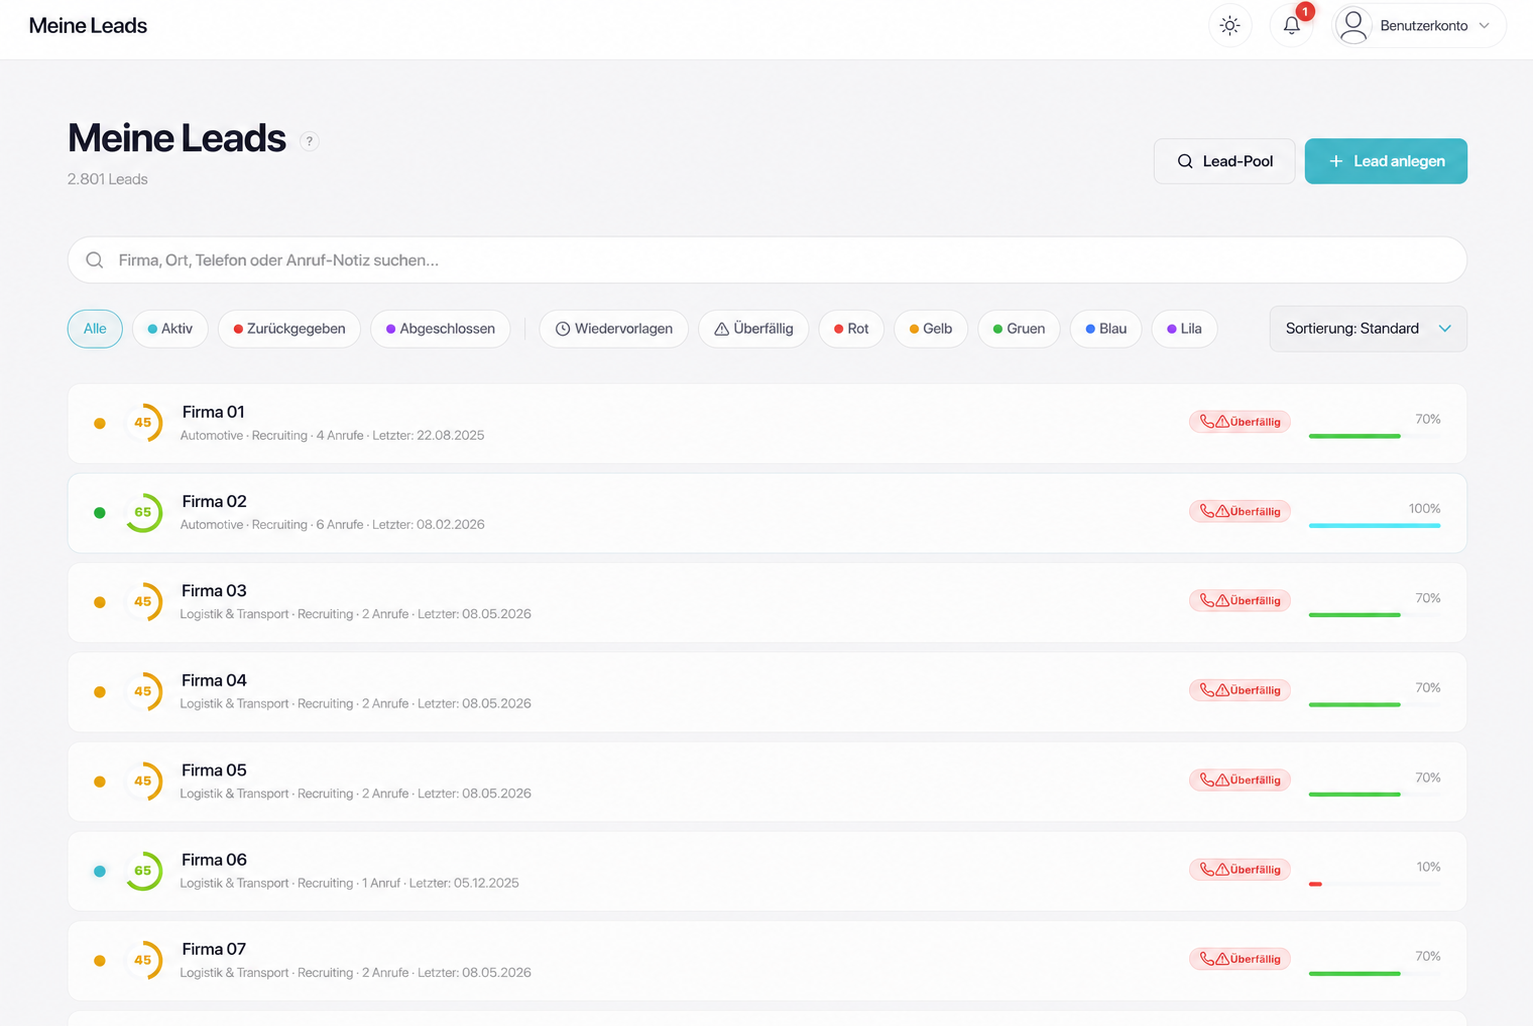The image size is (1533, 1026).
Task: Click blue status dot of Firma 06
Action: (x=100, y=871)
